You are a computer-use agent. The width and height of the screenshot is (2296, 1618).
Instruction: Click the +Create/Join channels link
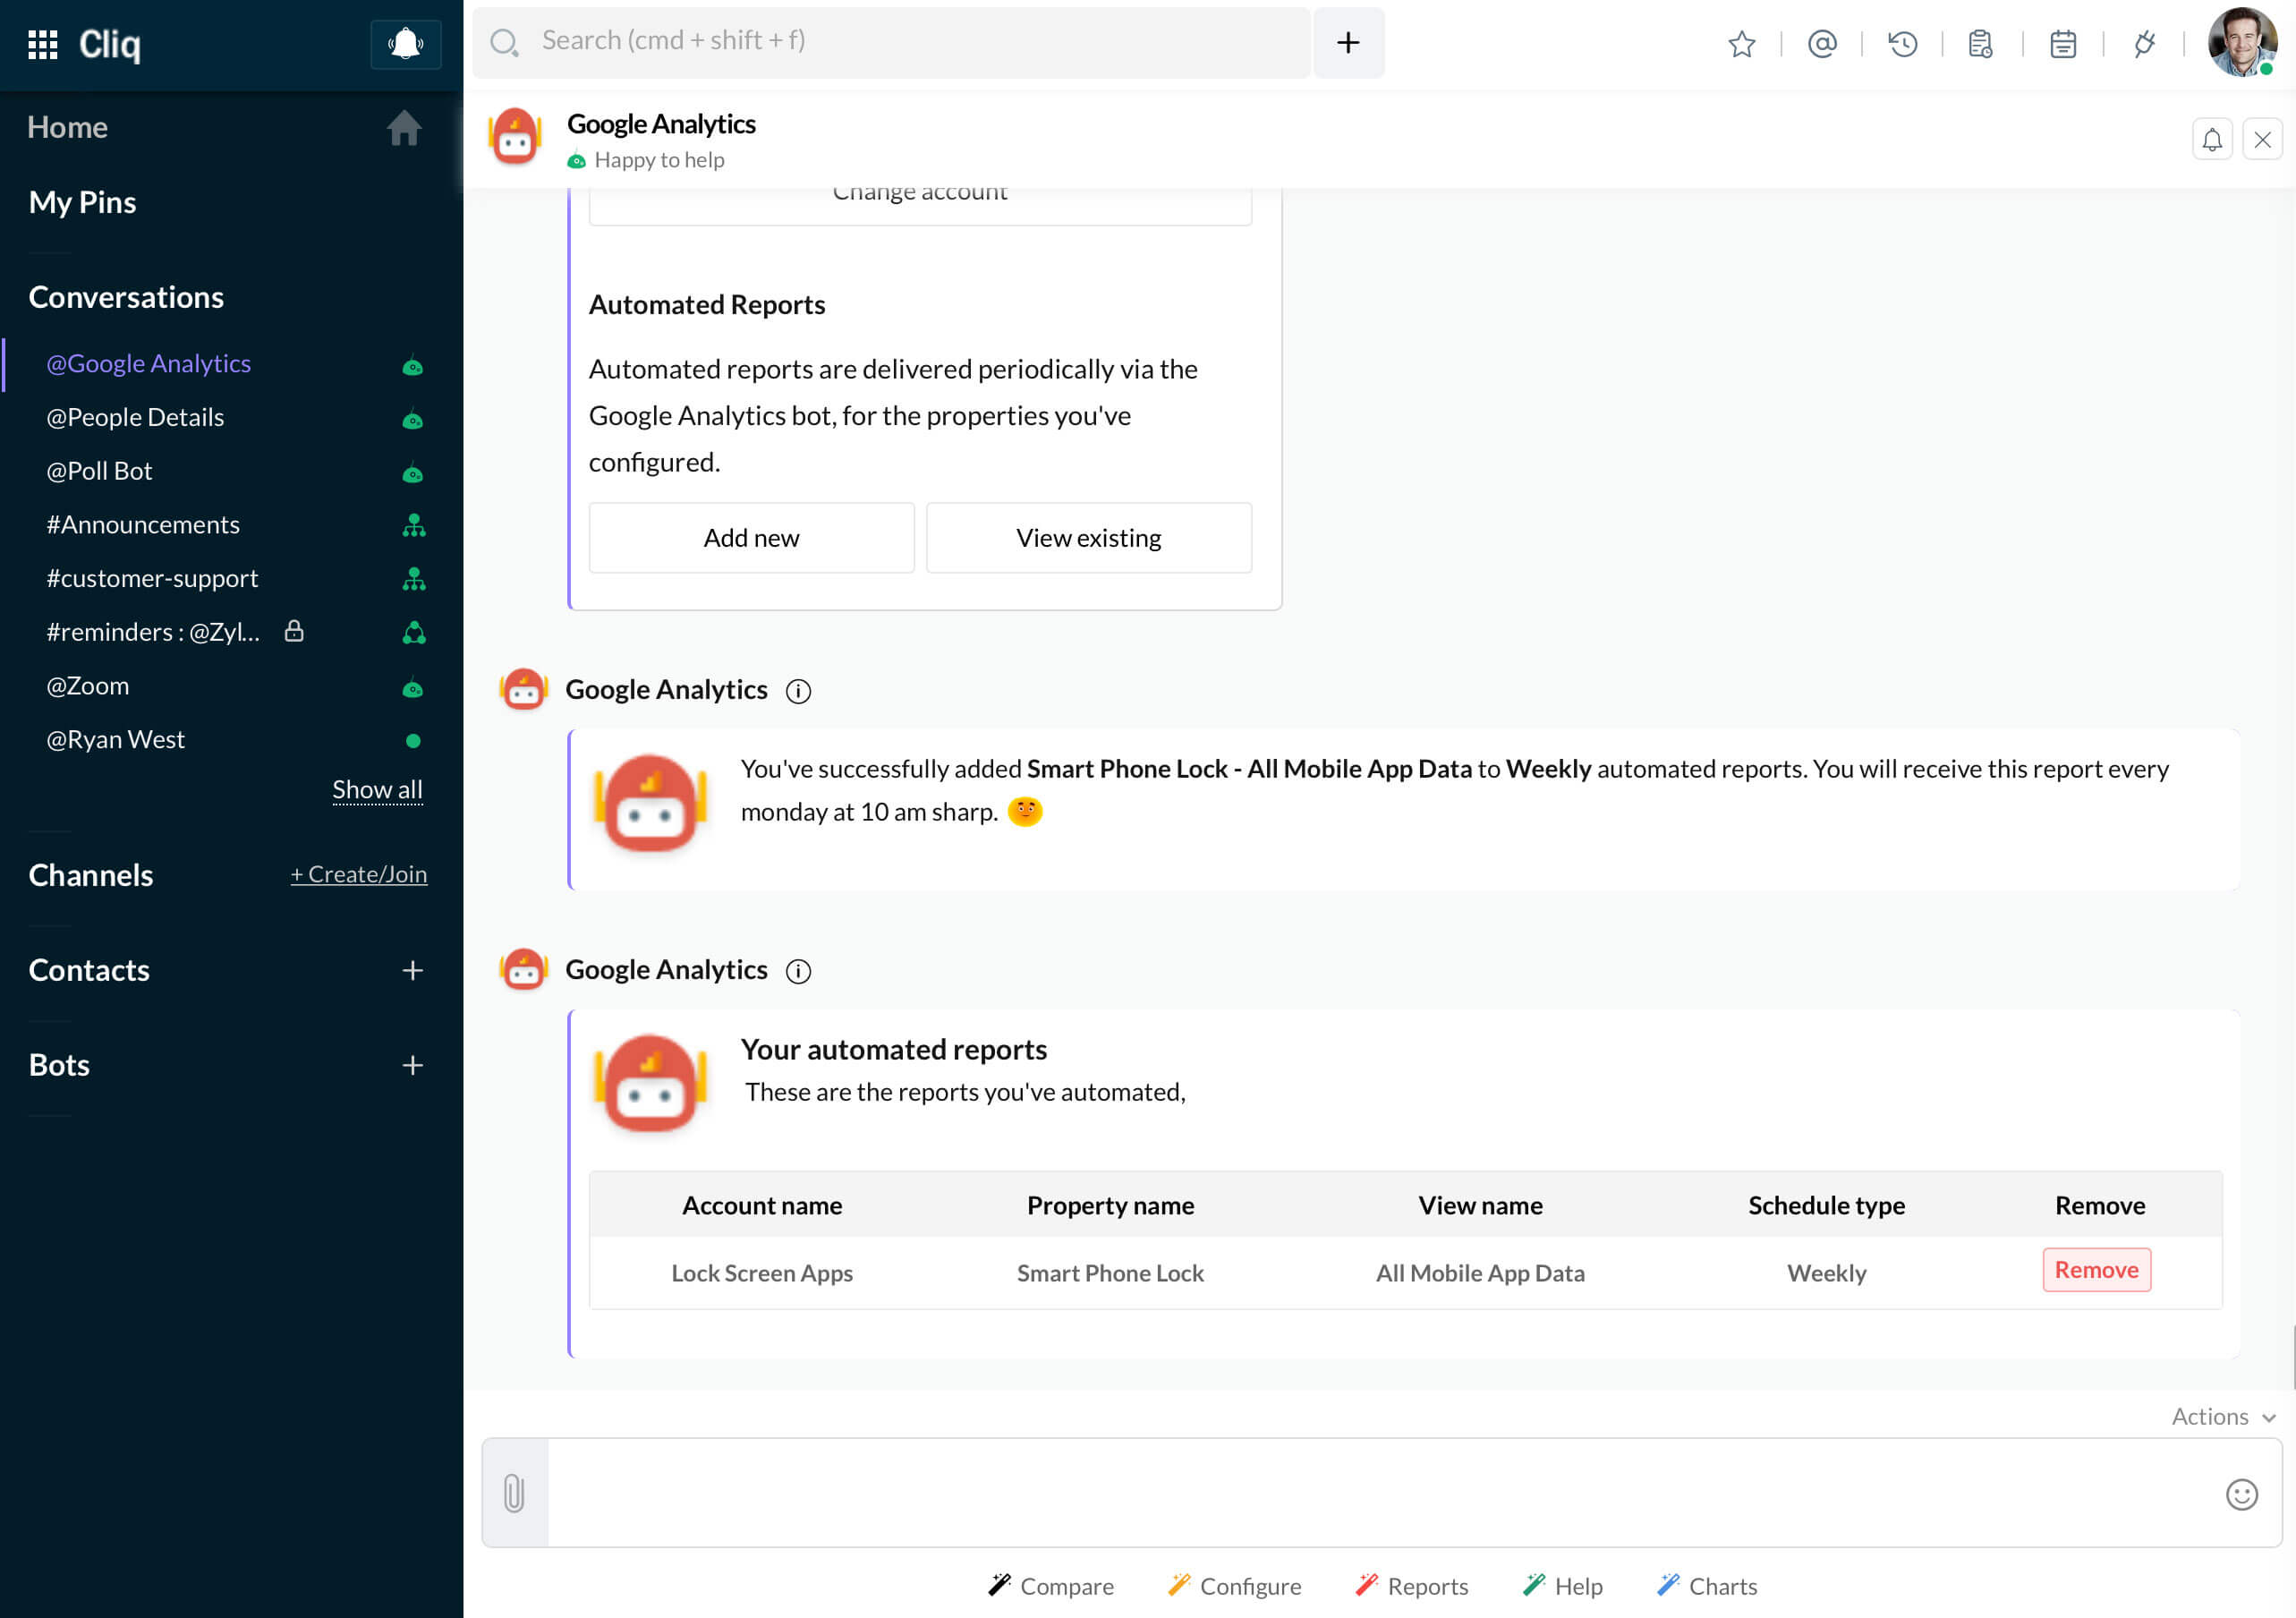(359, 875)
